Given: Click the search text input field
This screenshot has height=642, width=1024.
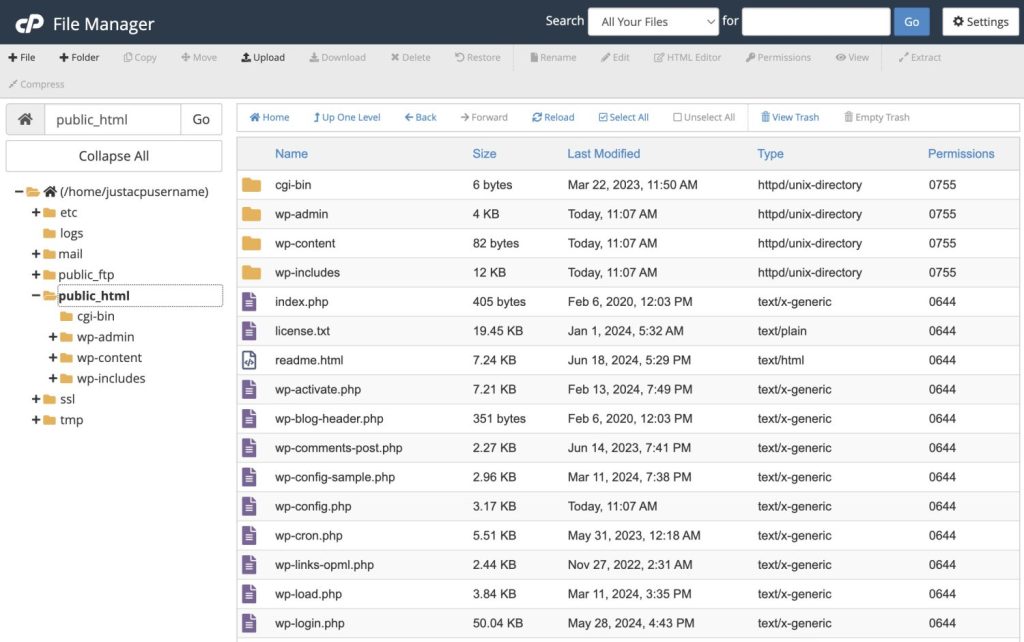Looking at the screenshot, I should (x=816, y=22).
